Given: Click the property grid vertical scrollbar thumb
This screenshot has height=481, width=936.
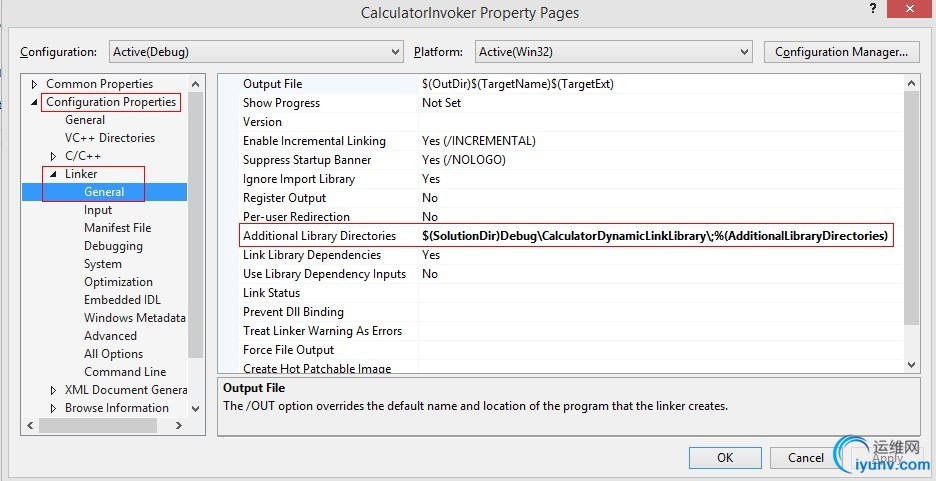Looking at the screenshot, I should [x=912, y=209].
